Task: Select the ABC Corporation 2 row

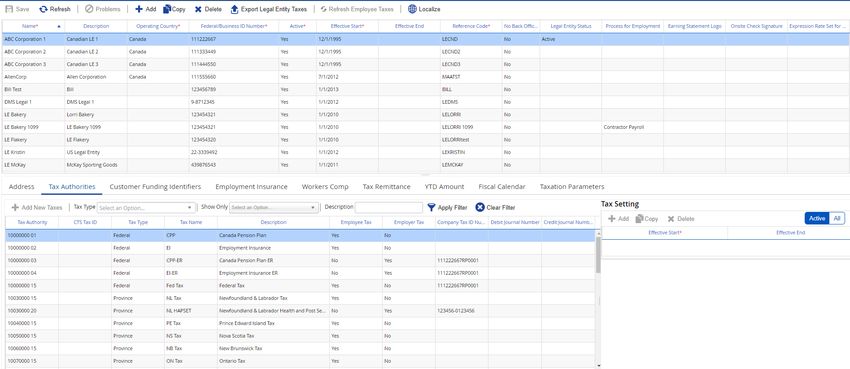Action: [425, 52]
